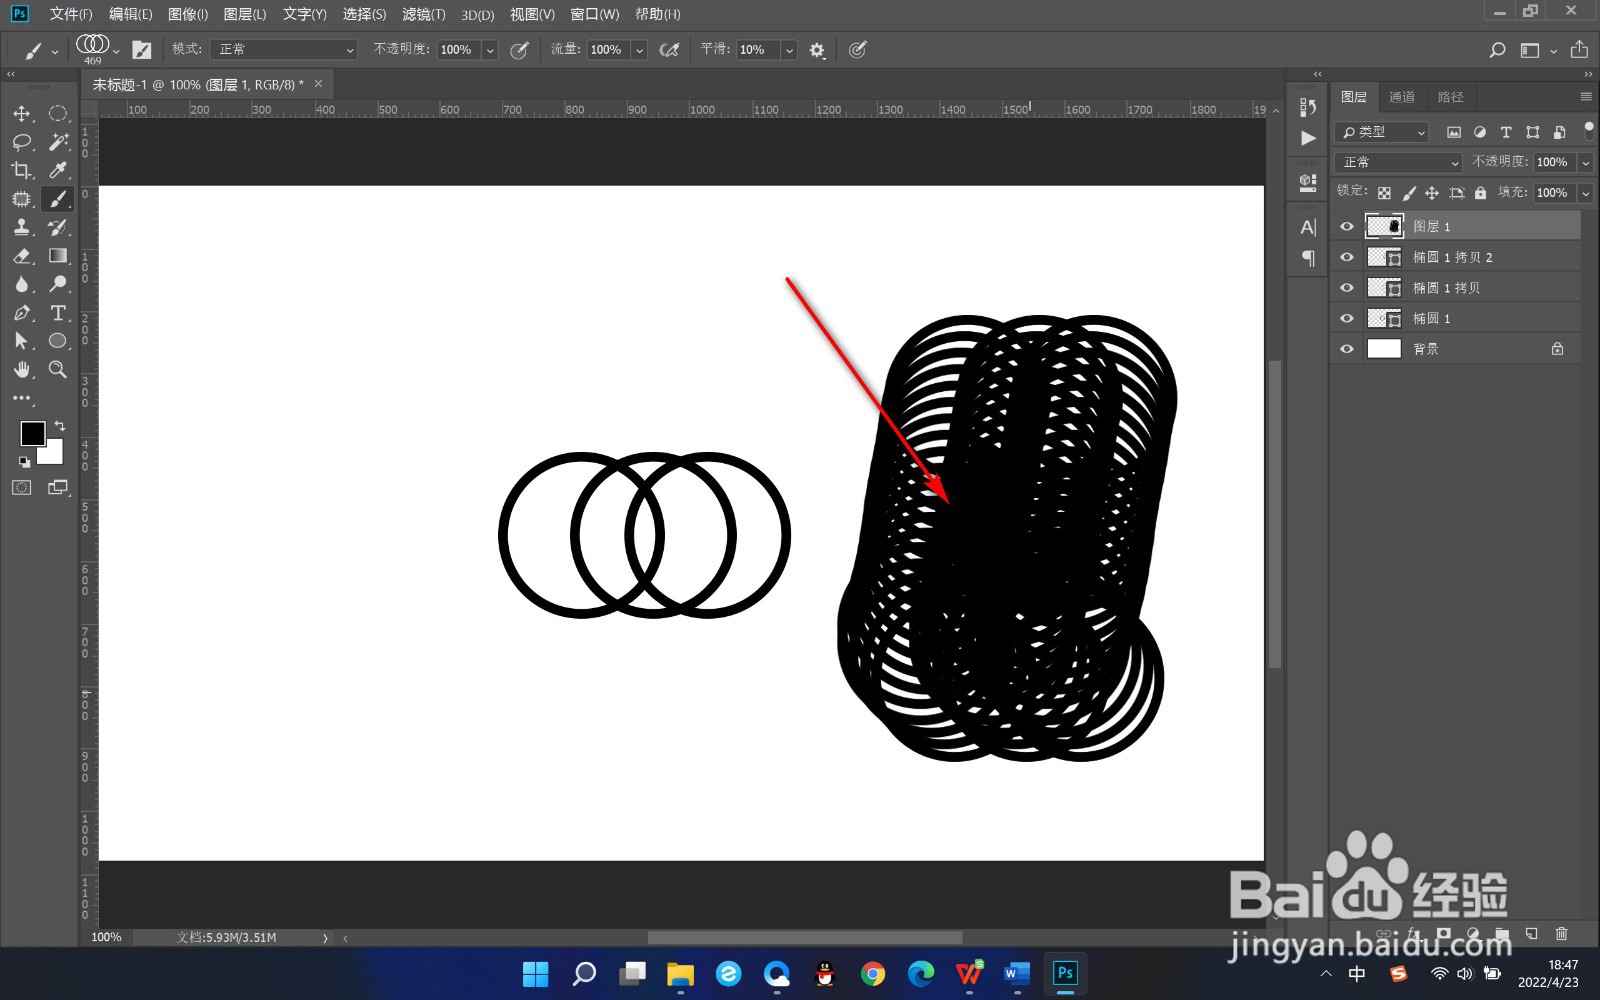Select the Hand tool
The width and height of the screenshot is (1600, 1000).
[22, 370]
